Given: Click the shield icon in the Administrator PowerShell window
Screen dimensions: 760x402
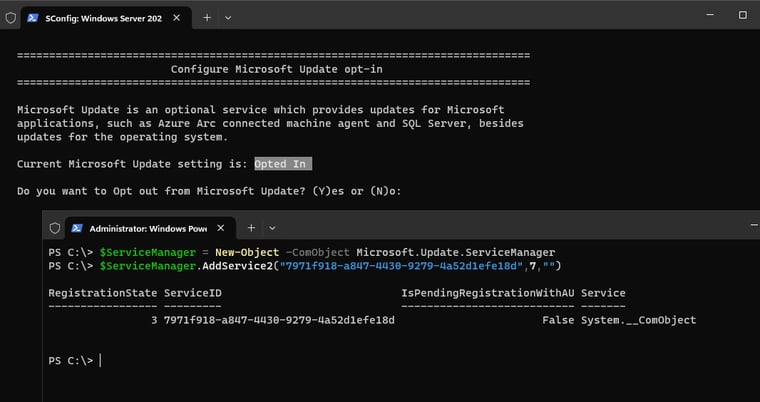Looking at the screenshot, I should click(x=55, y=228).
